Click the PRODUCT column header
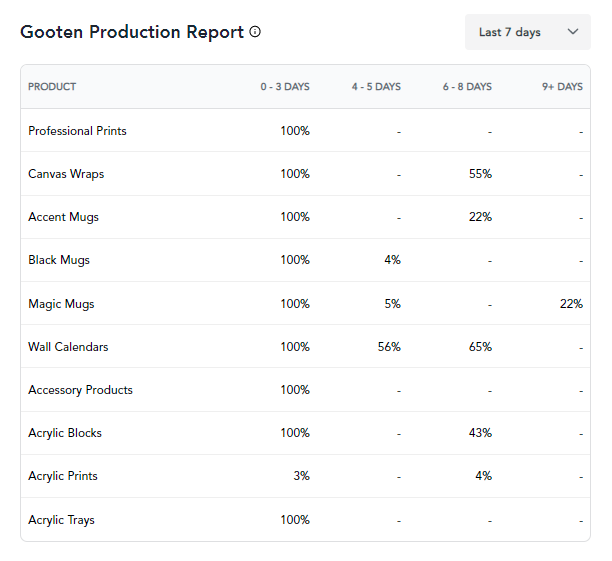Screen dimensions: 612x561 point(52,87)
